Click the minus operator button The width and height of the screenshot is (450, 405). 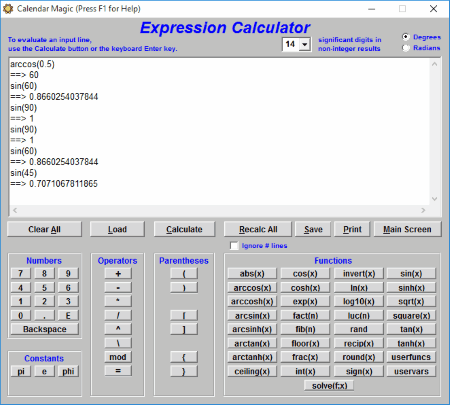point(118,287)
